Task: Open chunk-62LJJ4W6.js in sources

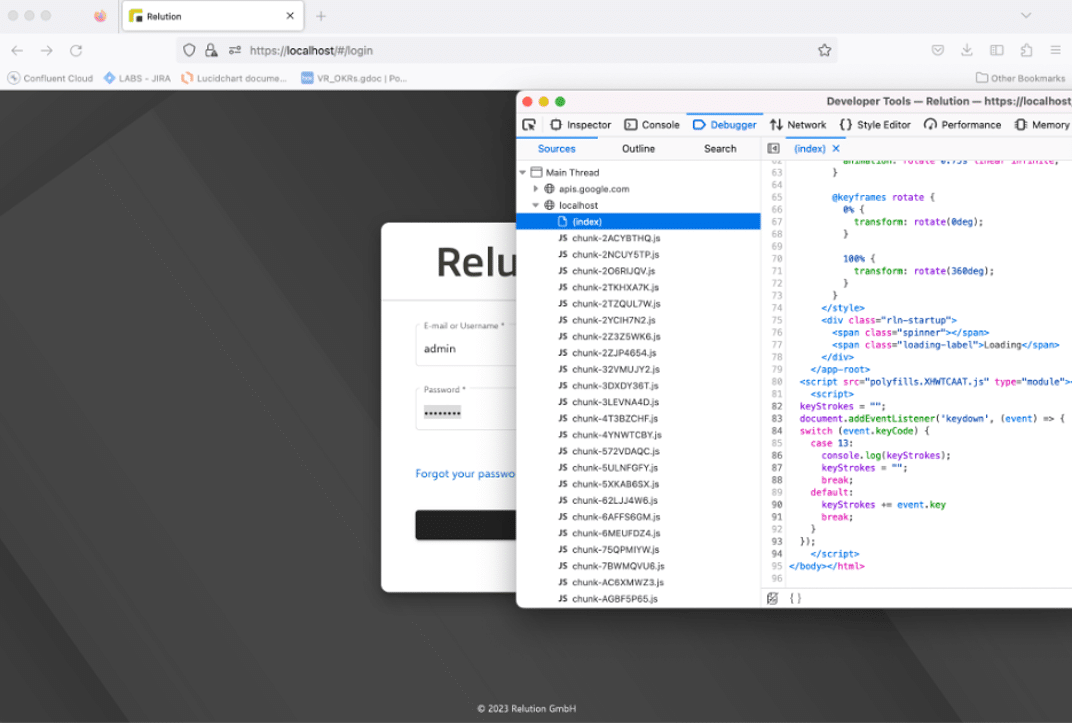Action: 615,500
